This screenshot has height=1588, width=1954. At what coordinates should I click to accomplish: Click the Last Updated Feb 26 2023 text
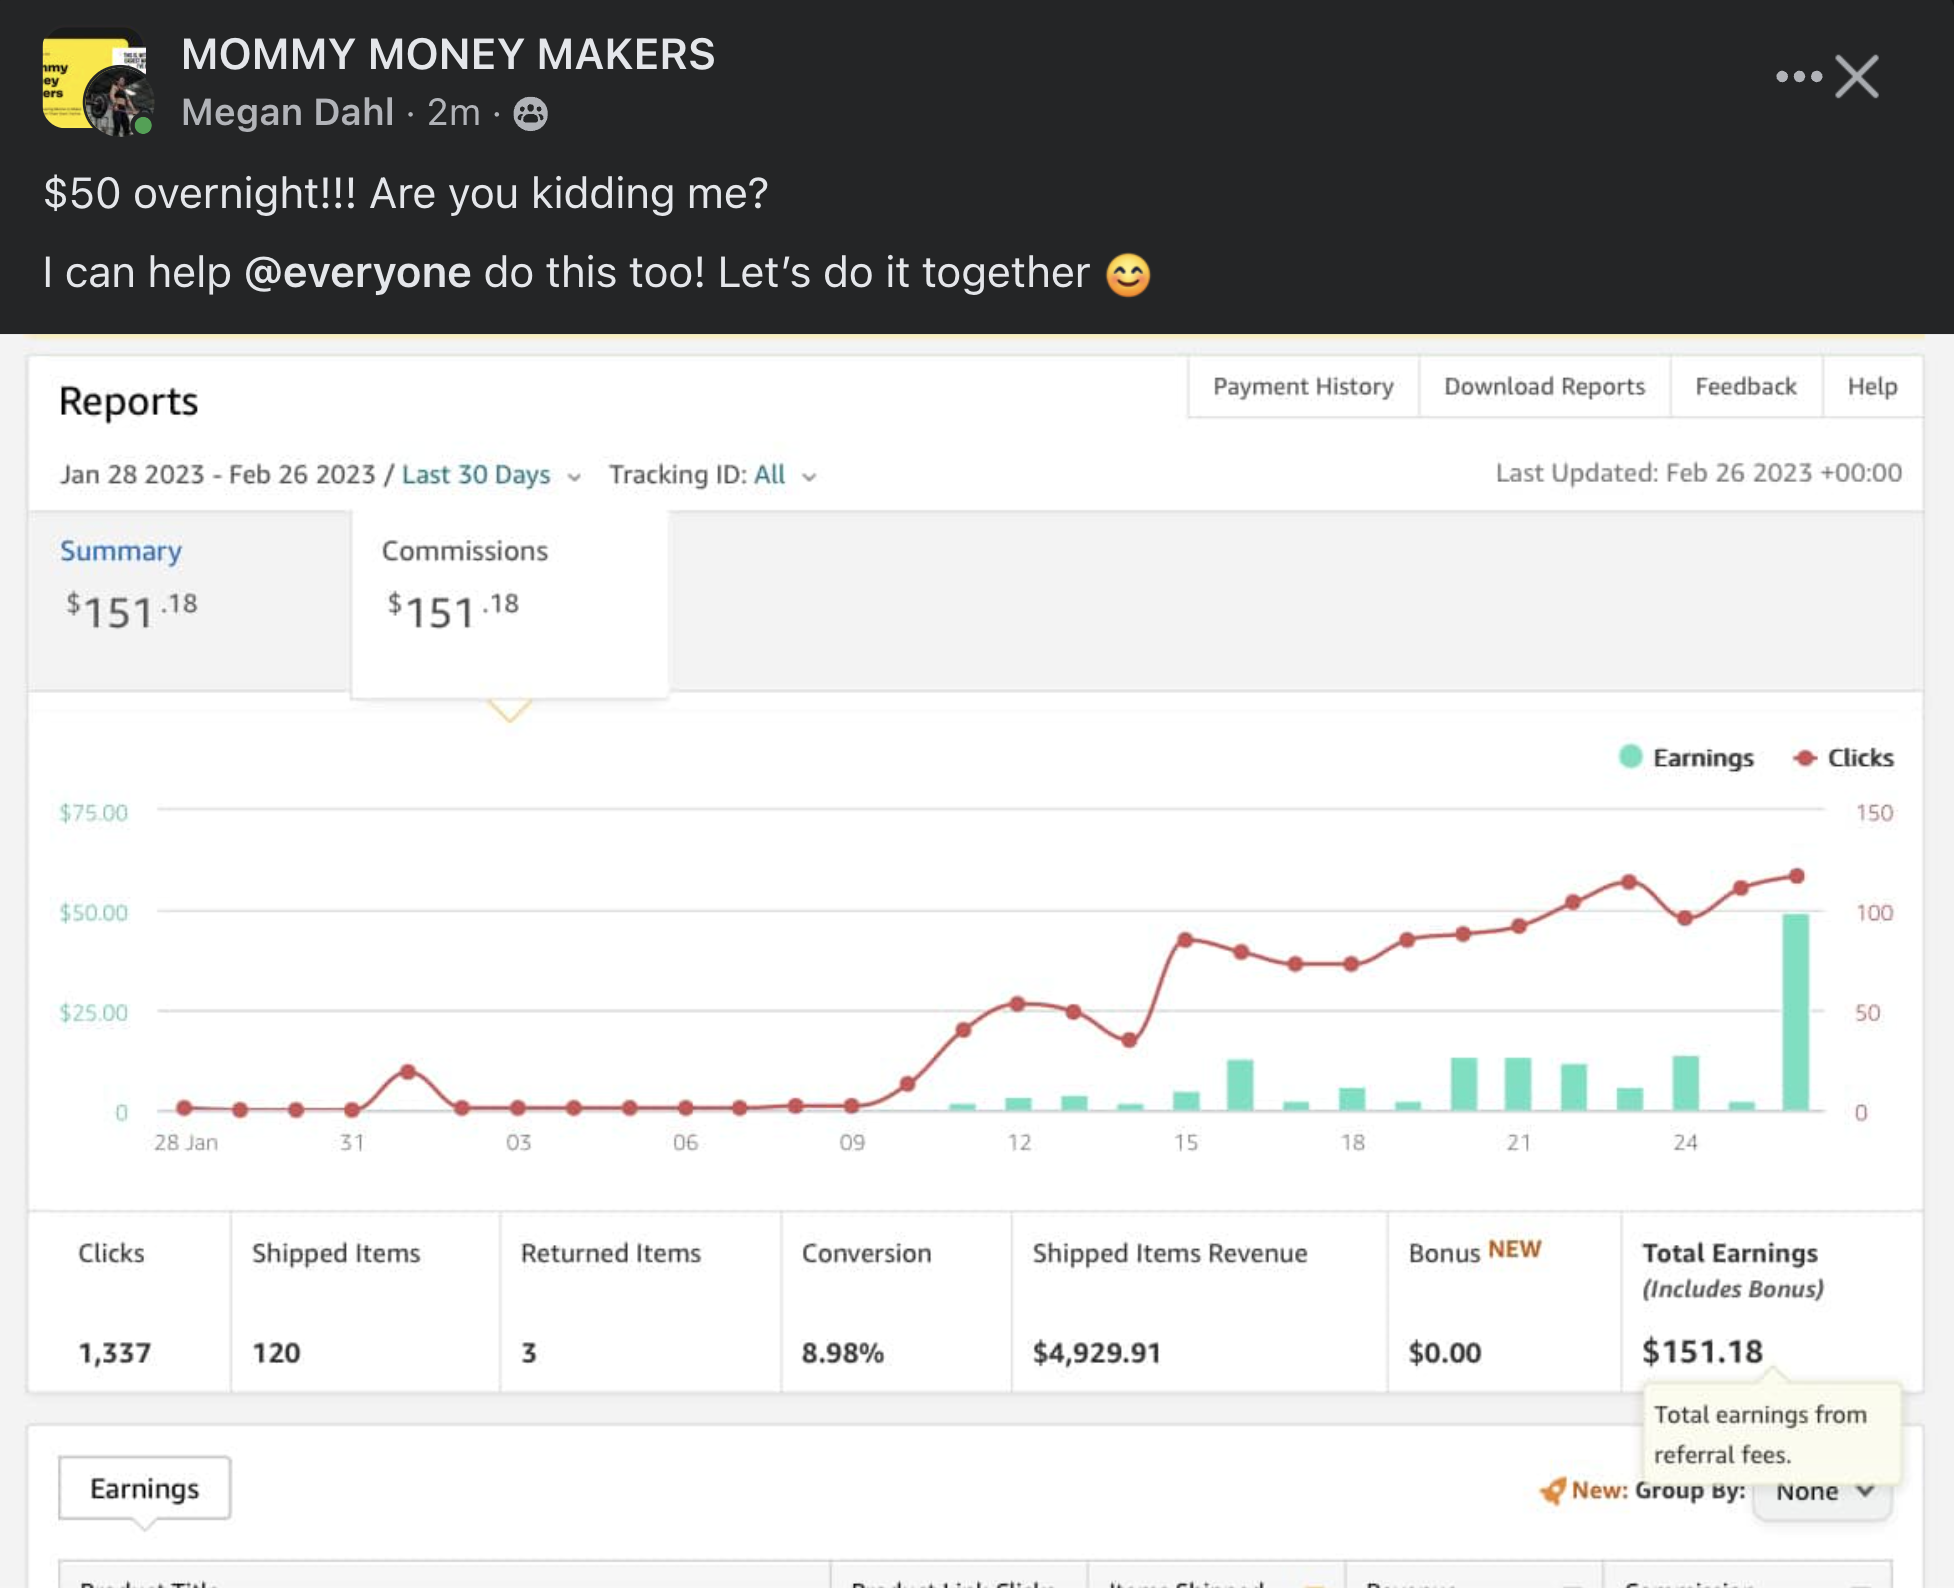coord(1698,473)
